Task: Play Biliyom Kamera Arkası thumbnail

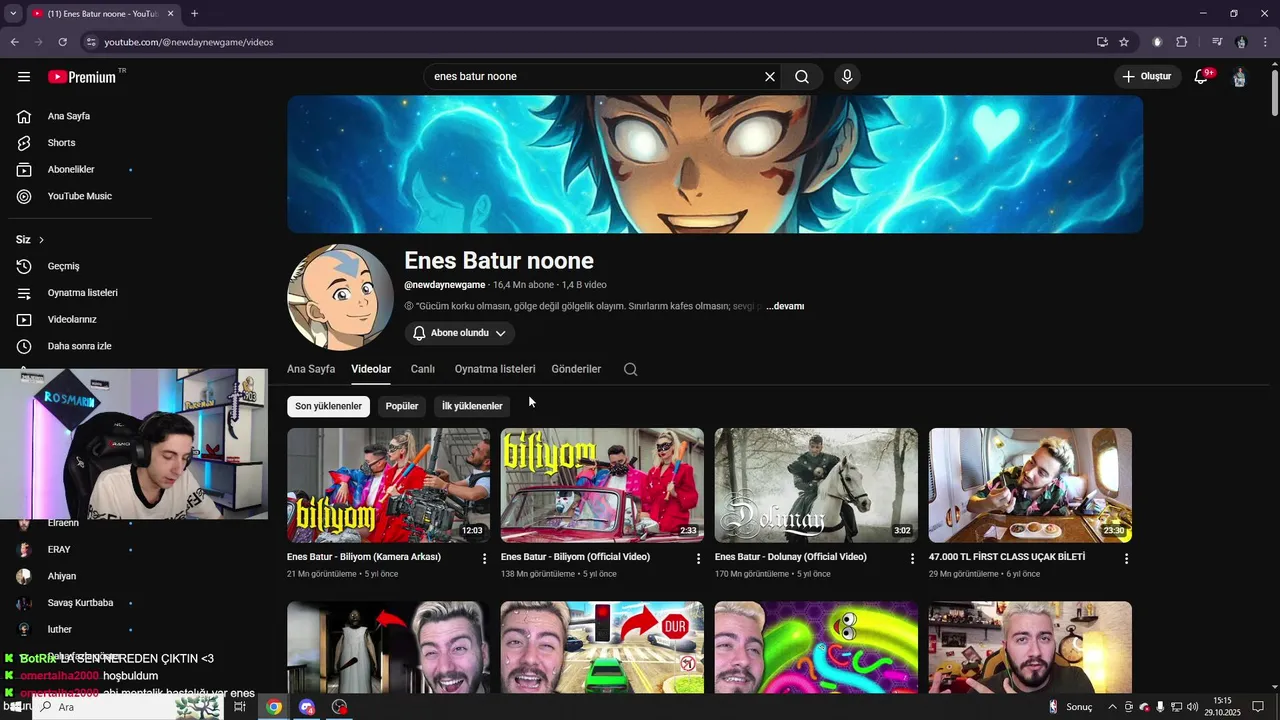Action: pos(388,485)
